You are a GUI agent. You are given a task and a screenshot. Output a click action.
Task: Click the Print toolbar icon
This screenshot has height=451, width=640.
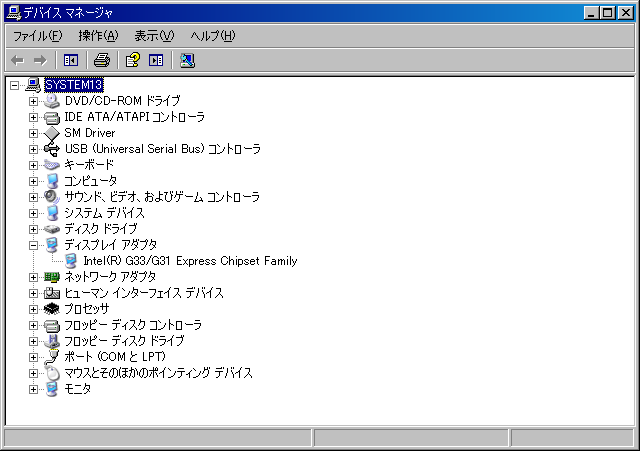coord(102,60)
